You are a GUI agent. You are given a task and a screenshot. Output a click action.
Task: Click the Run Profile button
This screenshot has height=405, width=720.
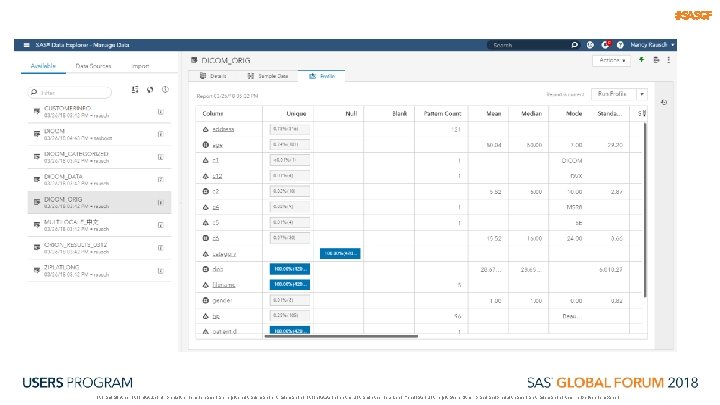[x=613, y=94]
